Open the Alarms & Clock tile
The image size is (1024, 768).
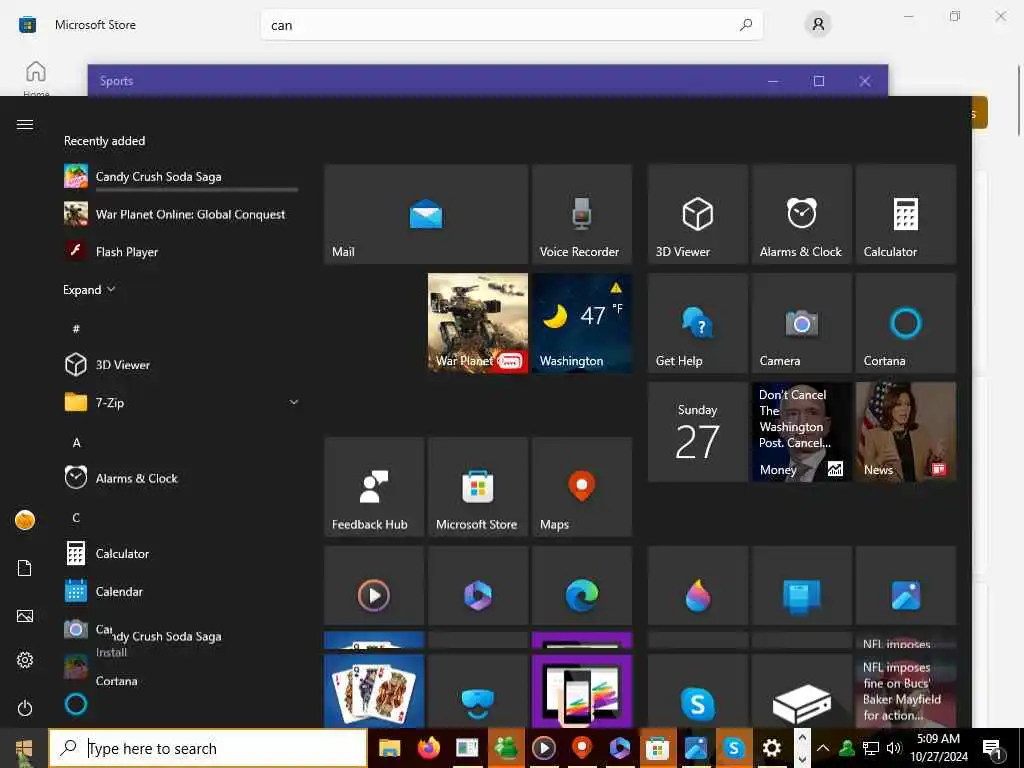pos(801,214)
